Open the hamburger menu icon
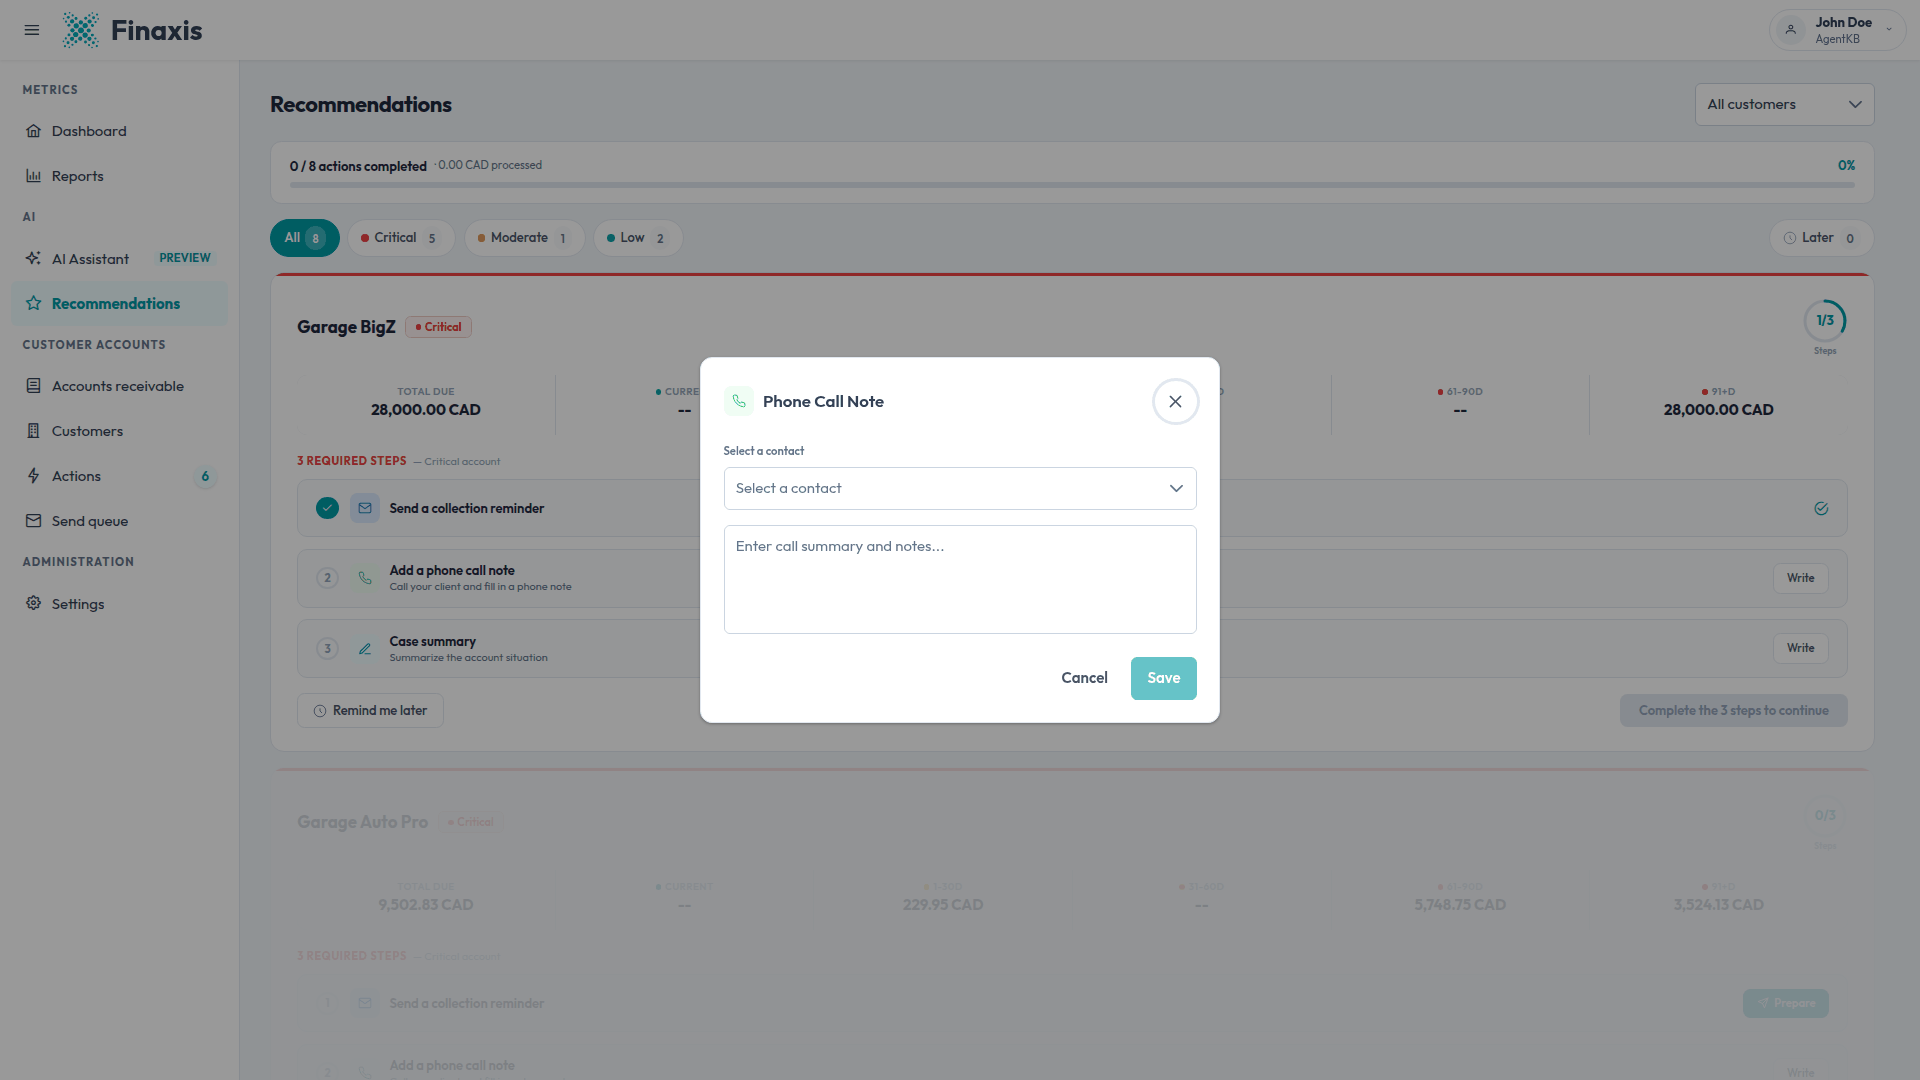The width and height of the screenshot is (1920, 1080). click(x=32, y=30)
